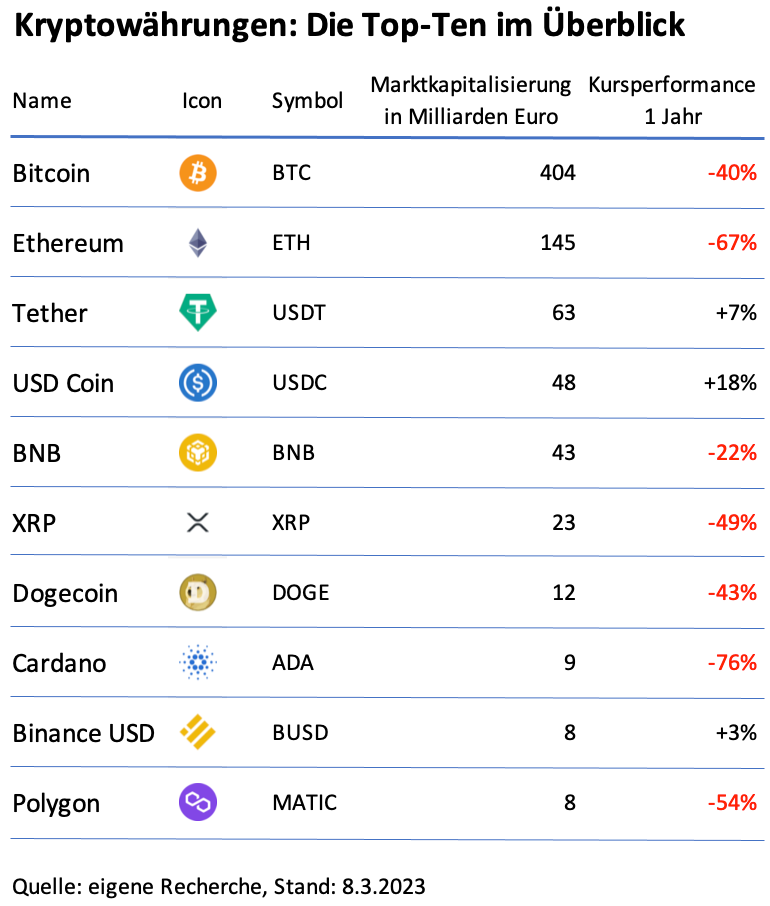Click Ethereum's -67% performance value

(731, 243)
